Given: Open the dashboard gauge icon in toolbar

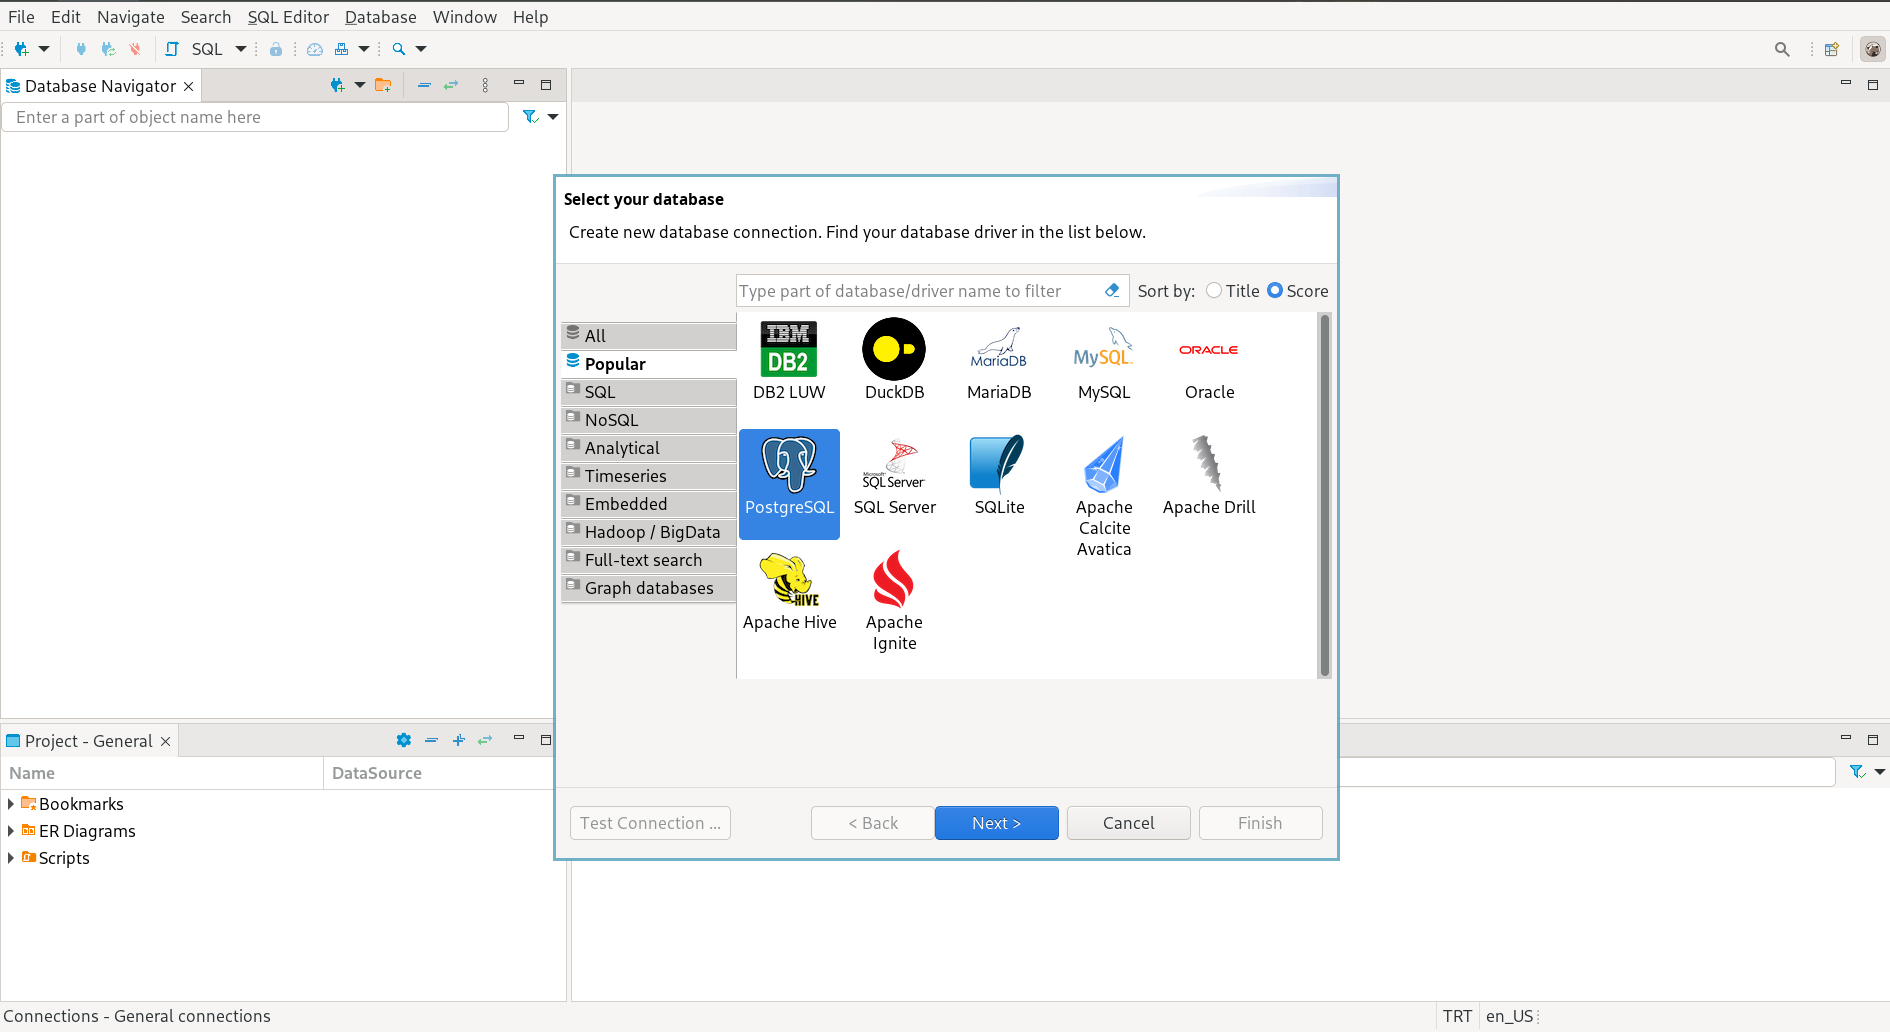Looking at the screenshot, I should (314, 49).
